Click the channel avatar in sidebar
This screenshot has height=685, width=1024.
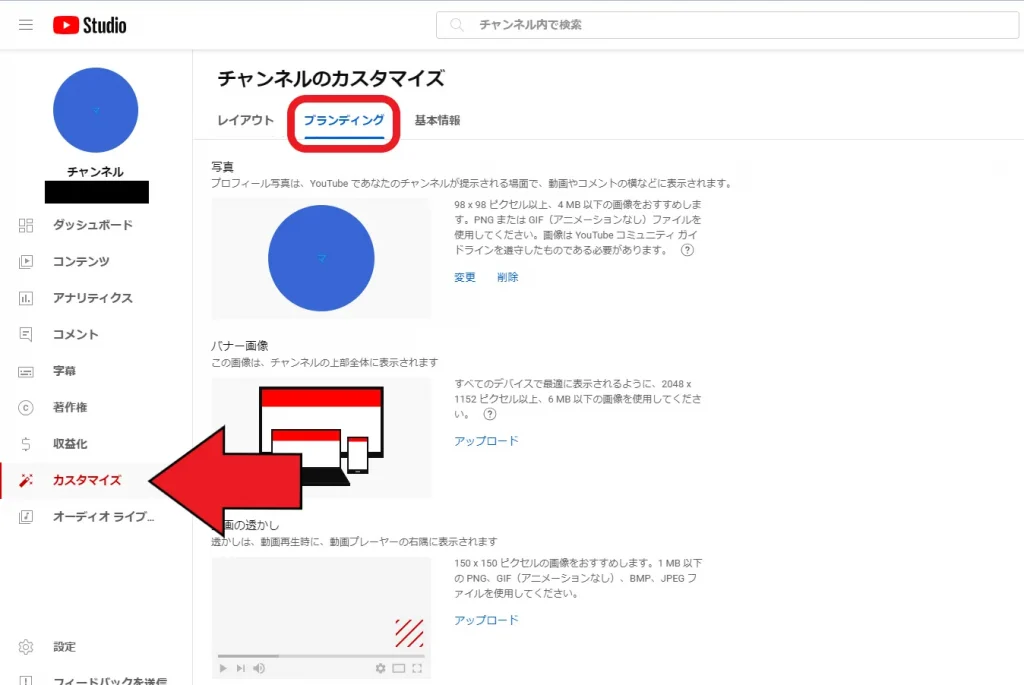click(96, 110)
